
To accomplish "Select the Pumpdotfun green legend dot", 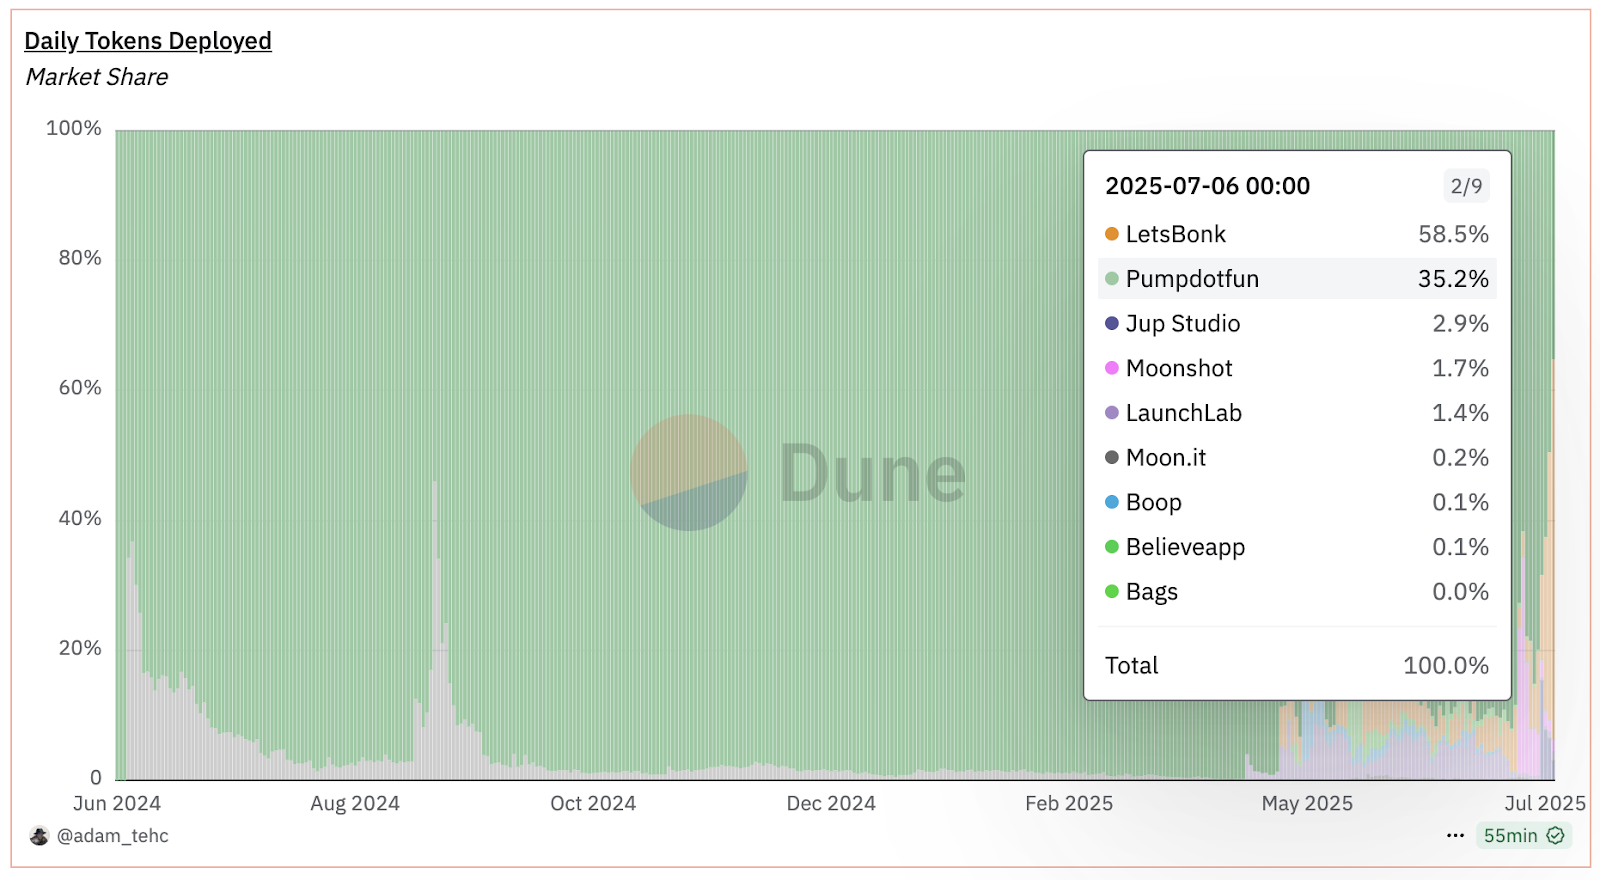I will (1112, 279).
